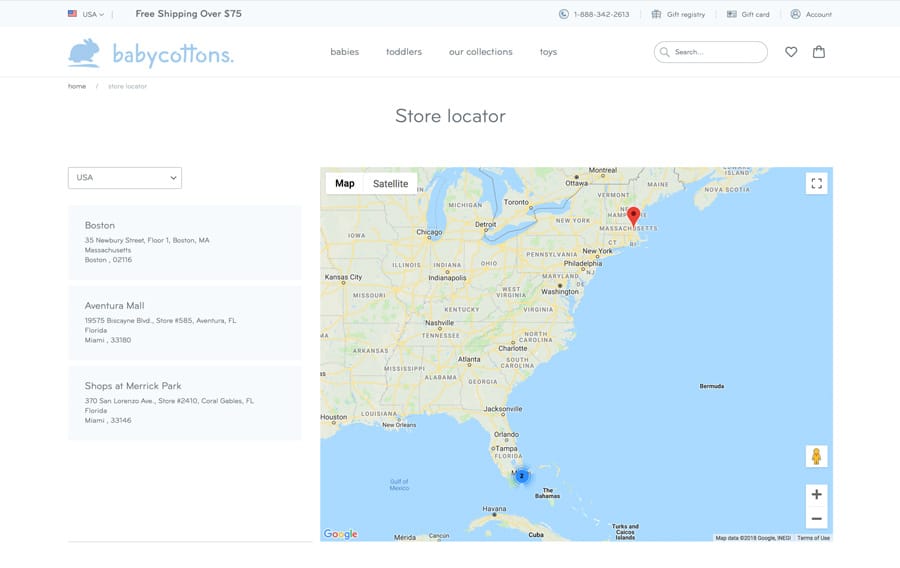This screenshot has width=900, height=568.
Task: Toggle the map fullscreen view
Action: (x=817, y=184)
